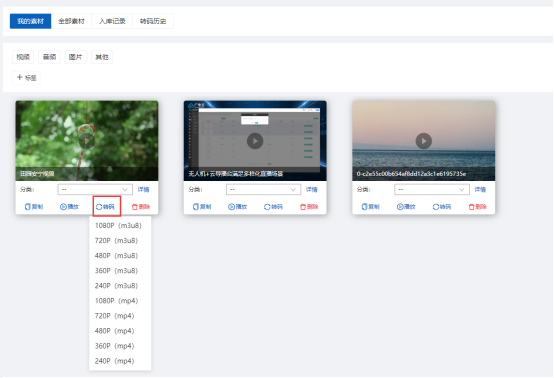Choose 720P (mp4) transcode option
Image resolution: width=554 pixels, height=378 pixels.
[x=120, y=316]
